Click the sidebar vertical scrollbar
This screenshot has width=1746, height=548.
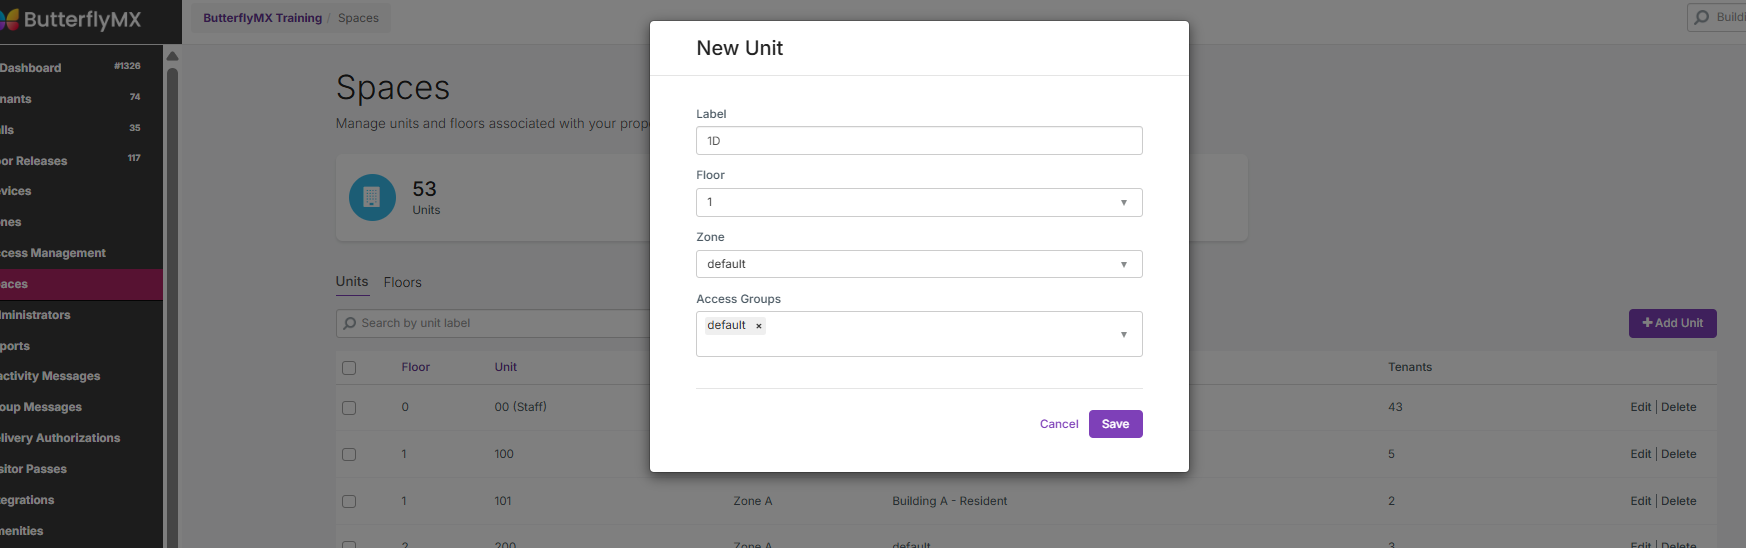point(172,300)
